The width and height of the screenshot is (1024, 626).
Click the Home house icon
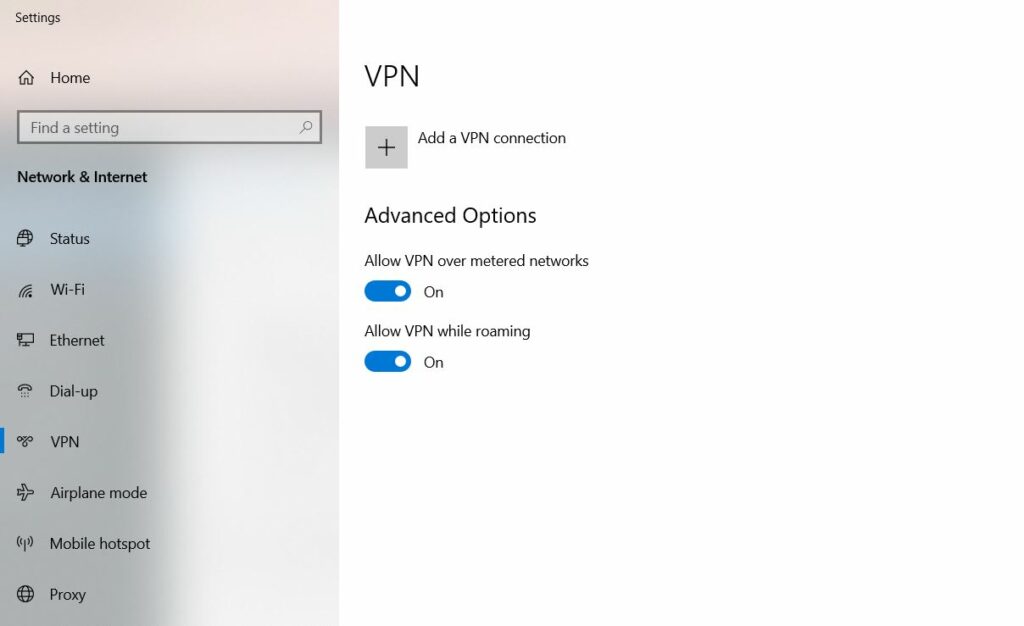[x=25, y=77]
